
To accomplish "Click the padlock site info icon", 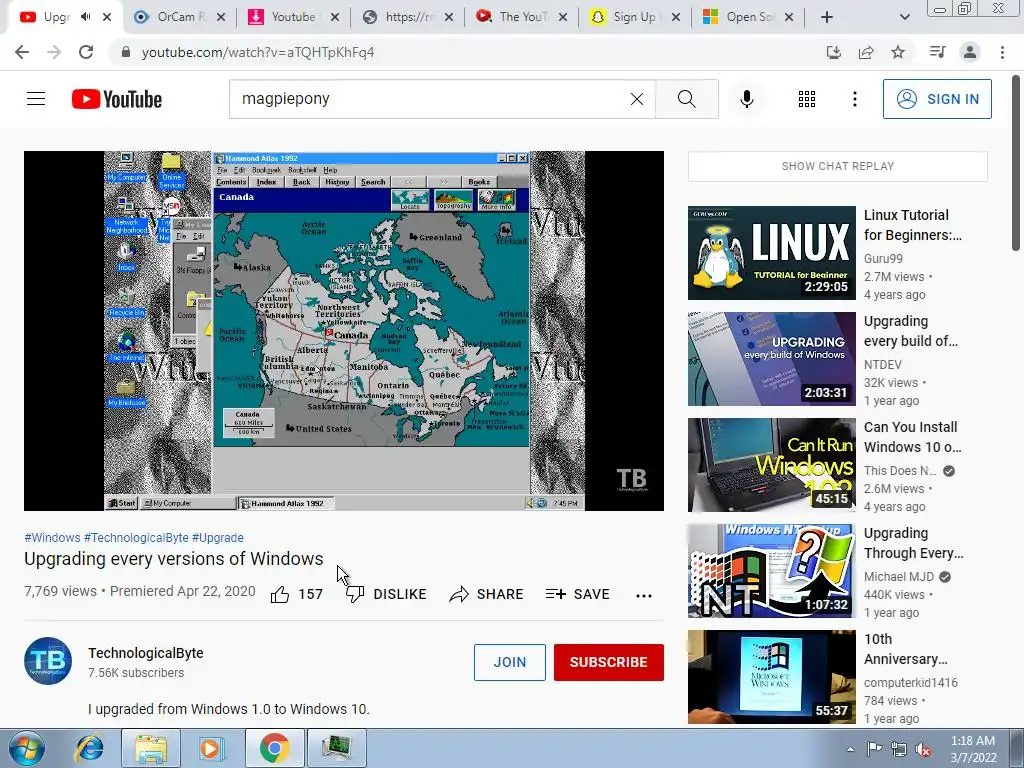I will click(x=126, y=52).
